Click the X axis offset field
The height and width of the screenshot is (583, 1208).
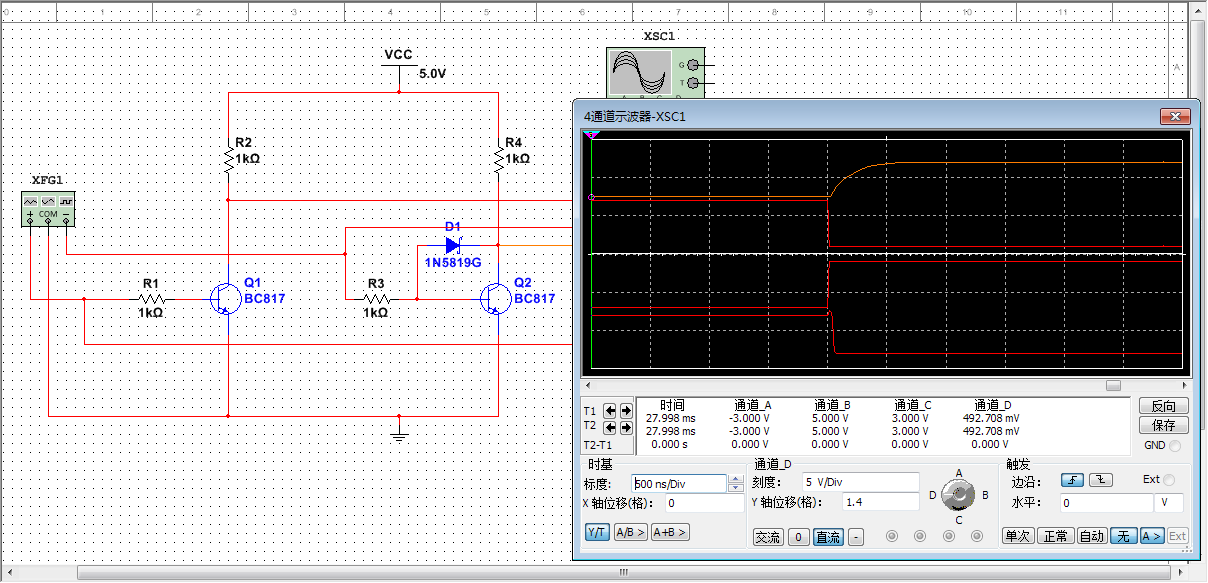[x=704, y=503]
